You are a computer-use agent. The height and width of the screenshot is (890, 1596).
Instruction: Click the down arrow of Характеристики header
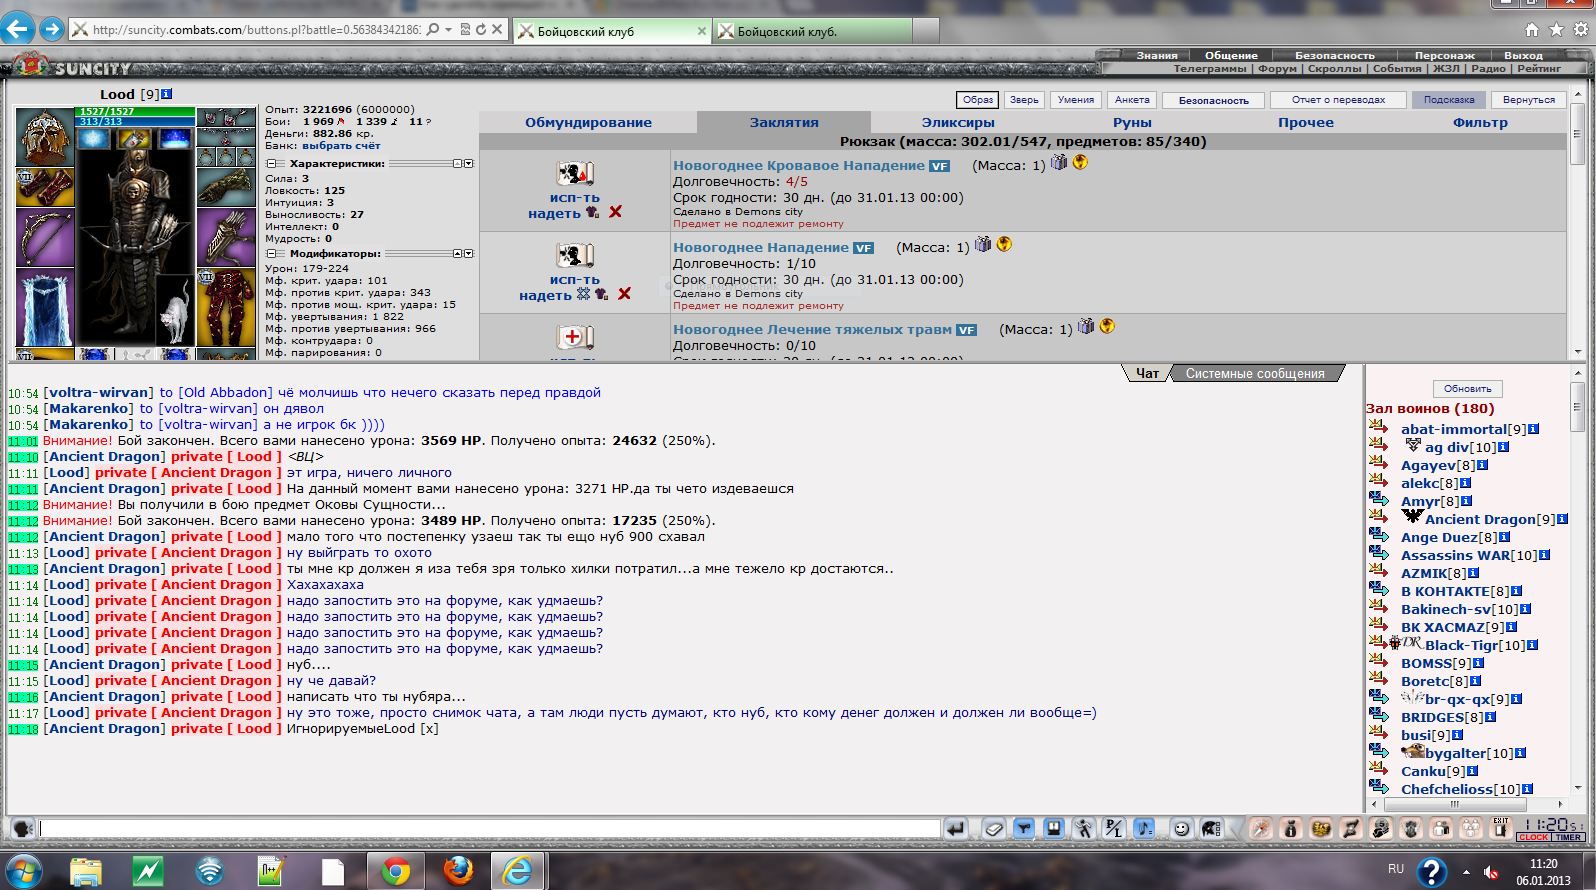click(468, 164)
